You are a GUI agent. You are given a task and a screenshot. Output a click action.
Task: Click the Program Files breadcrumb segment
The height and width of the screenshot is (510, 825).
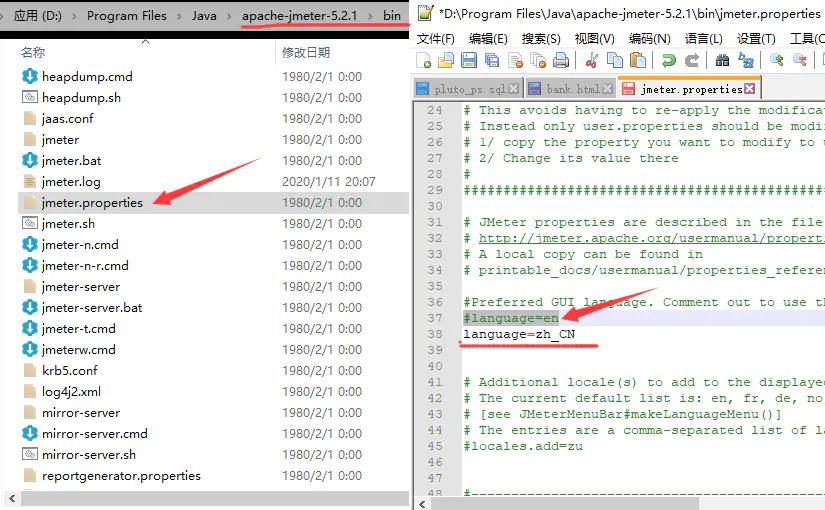[x=127, y=16]
